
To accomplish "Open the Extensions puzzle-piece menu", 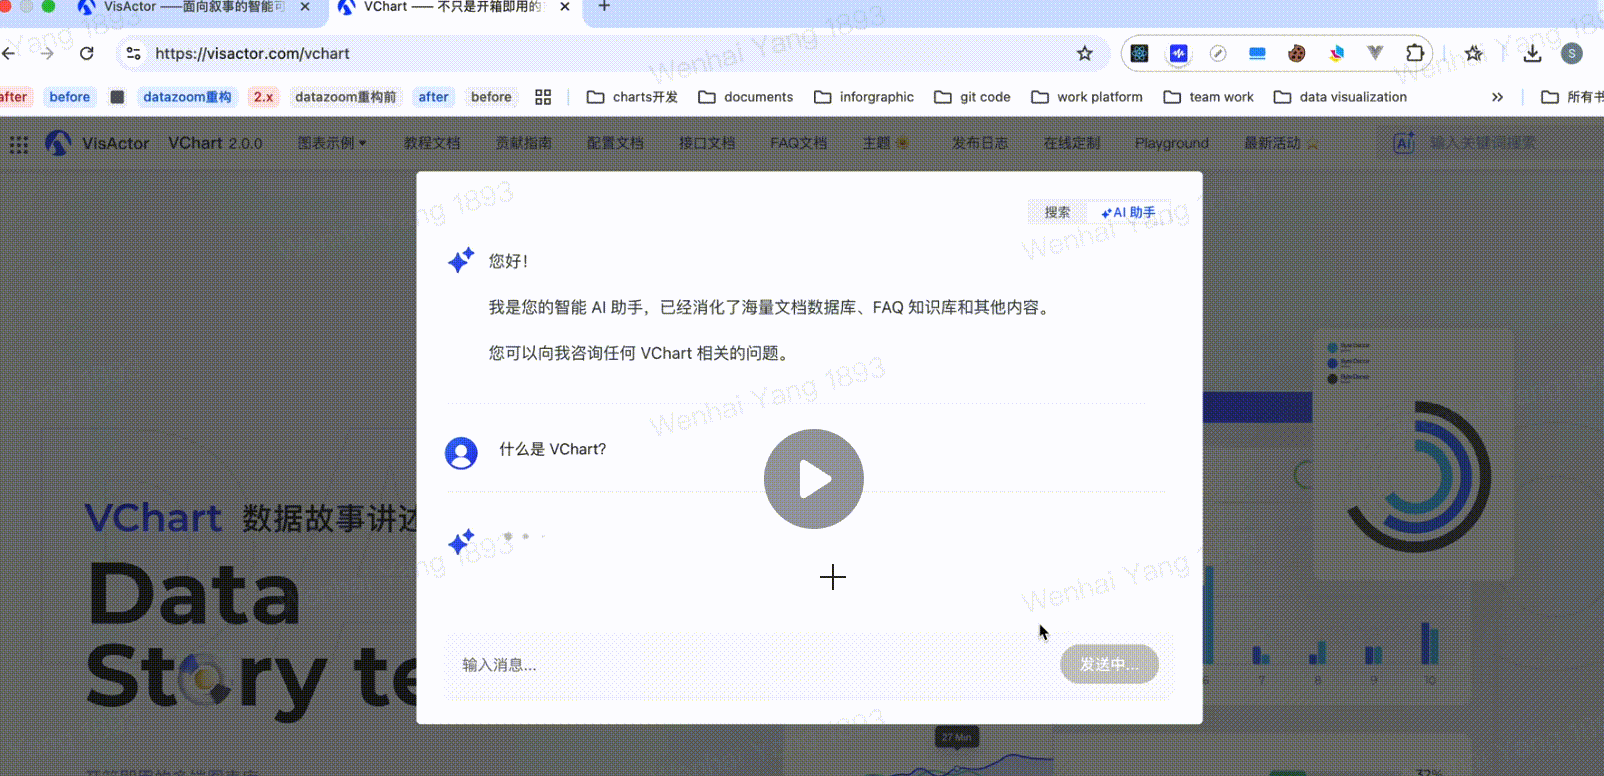I will point(1414,54).
